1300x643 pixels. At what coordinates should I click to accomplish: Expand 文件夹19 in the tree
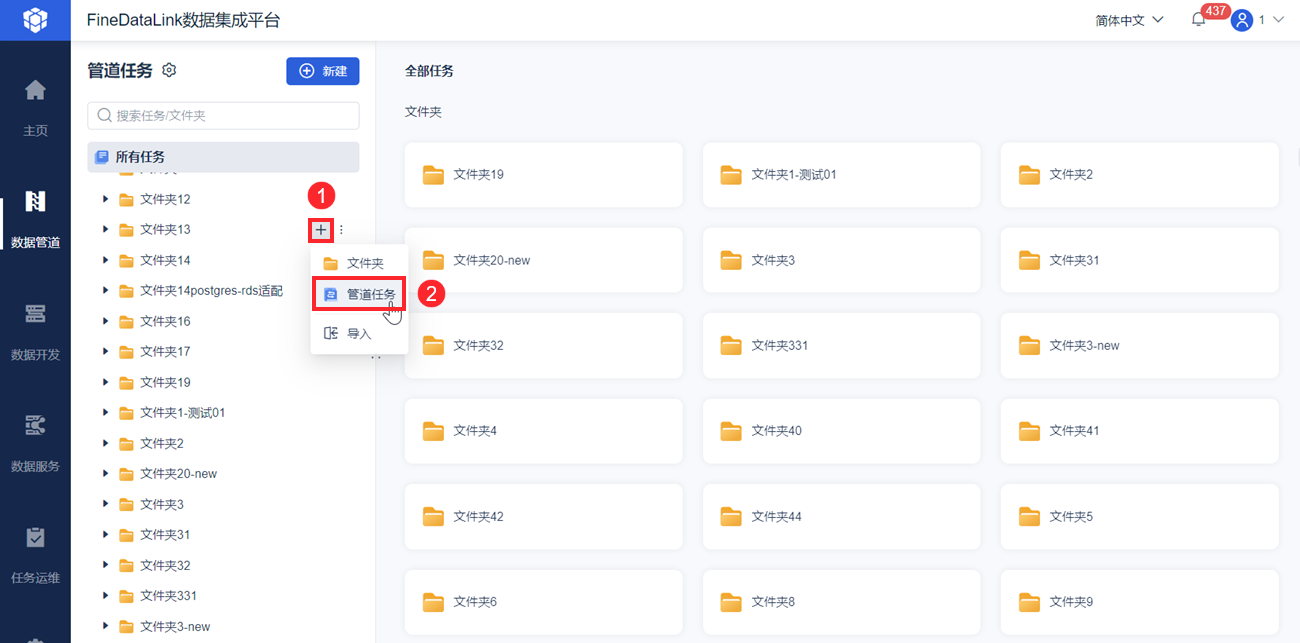pyautogui.click(x=105, y=382)
